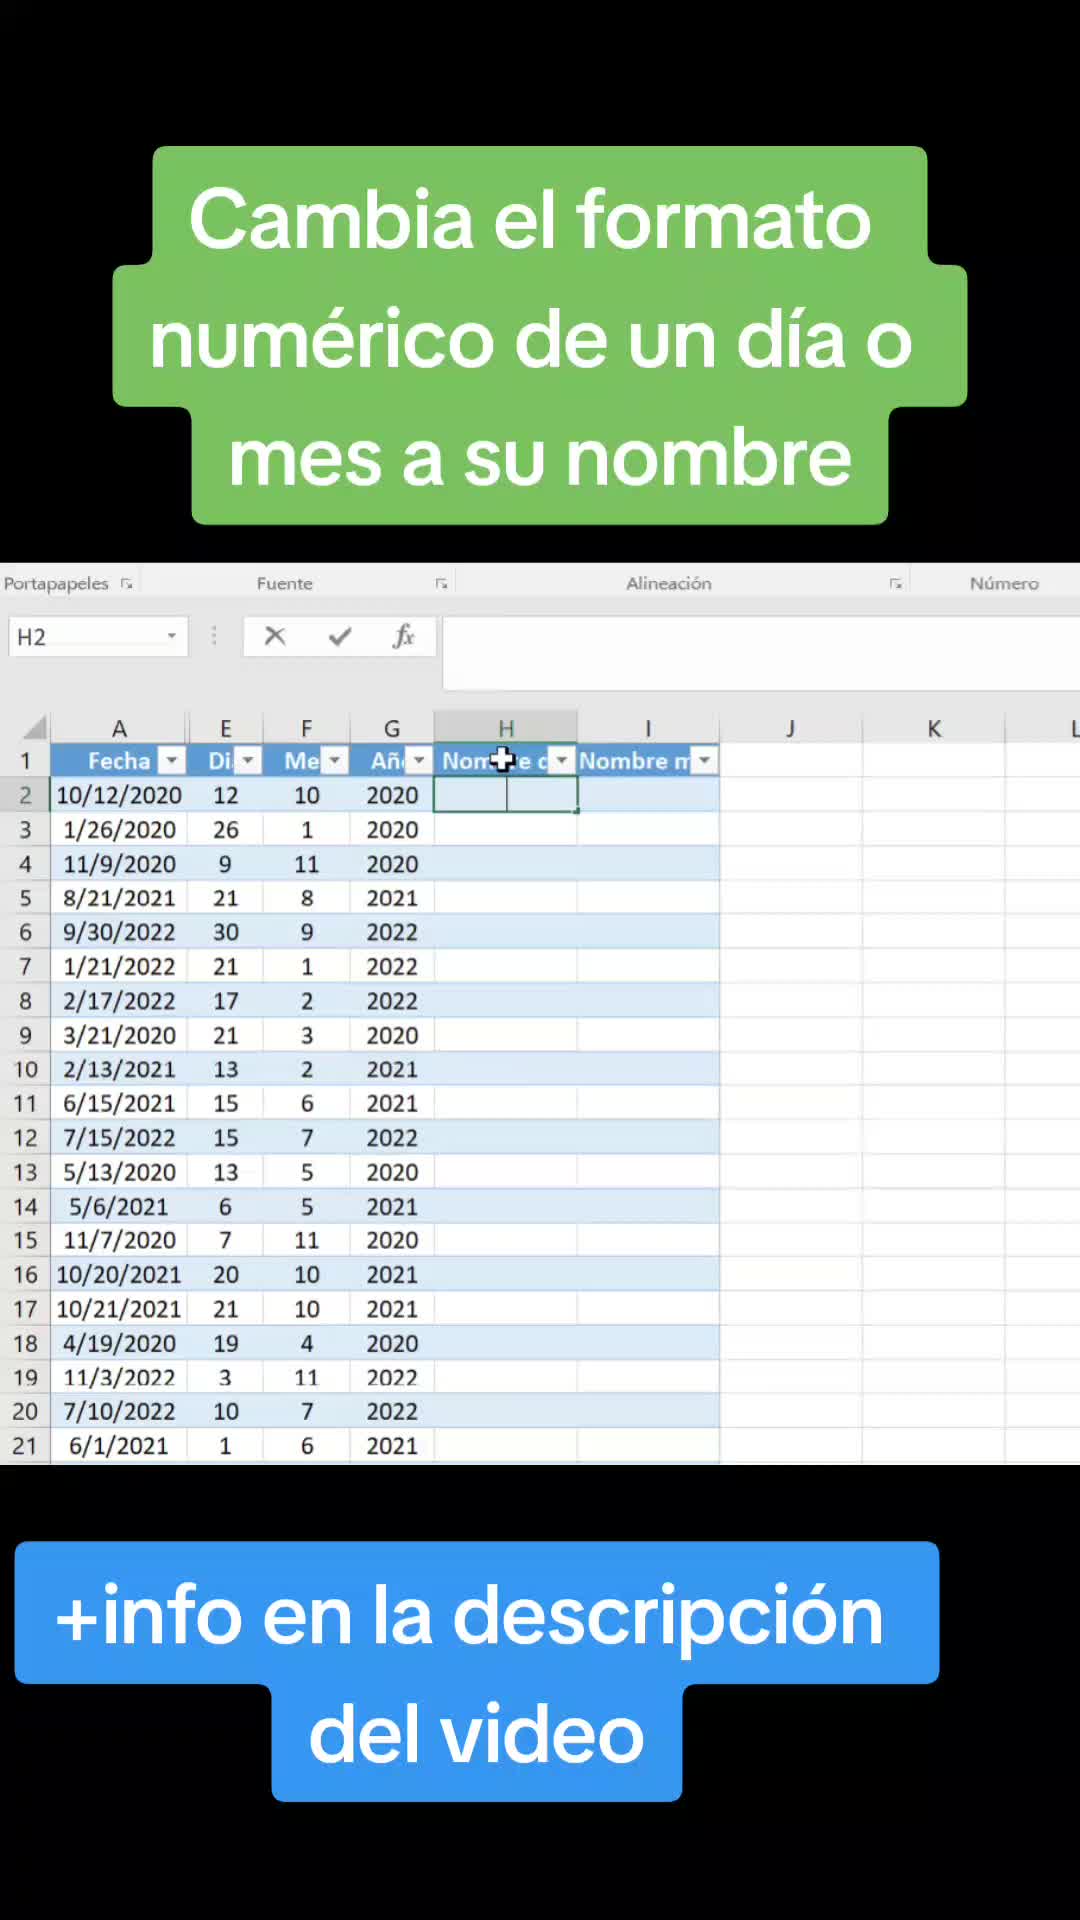
Task: Open the Día column filter dropdown
Action: pyautogui.click(x=248, y=761)
